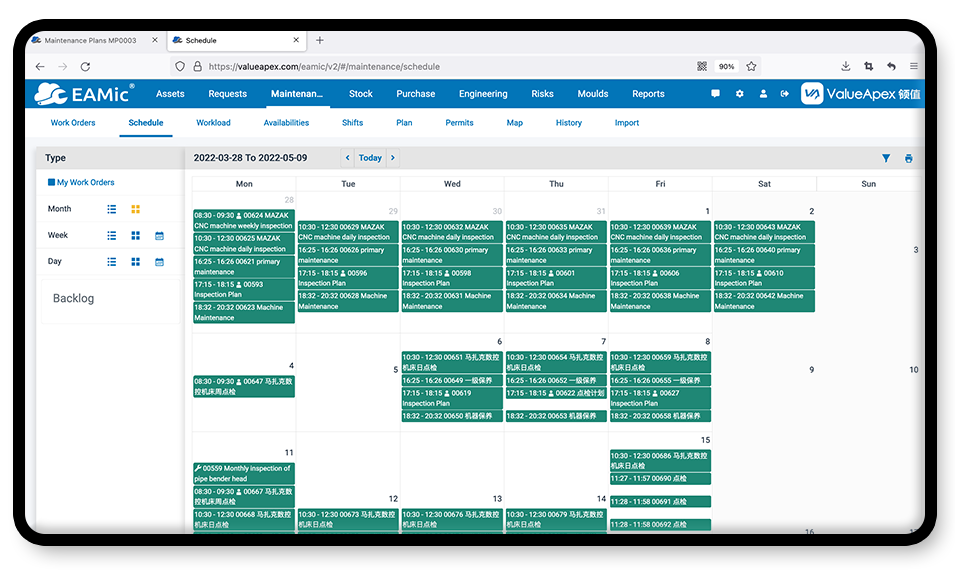Click the crop screenshot icon in browser toolbar
The width and height of the screenshot is (955, 571).
tap(869, 66)
